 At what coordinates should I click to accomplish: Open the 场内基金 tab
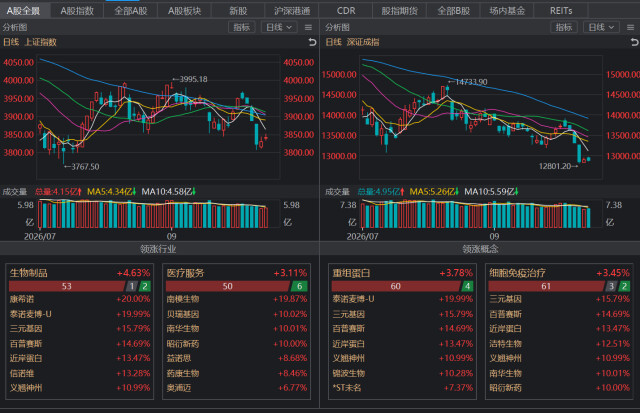[x=507, y=11]
